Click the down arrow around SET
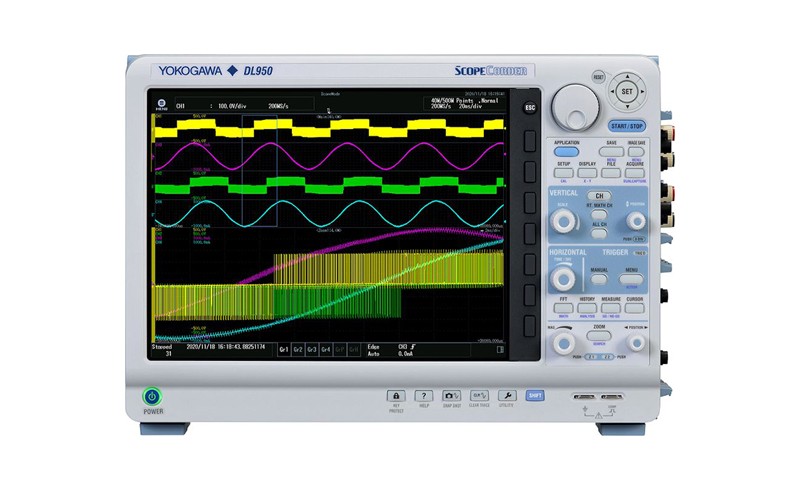This screenshot has height=500, width=800. click(x=628, y=107)
